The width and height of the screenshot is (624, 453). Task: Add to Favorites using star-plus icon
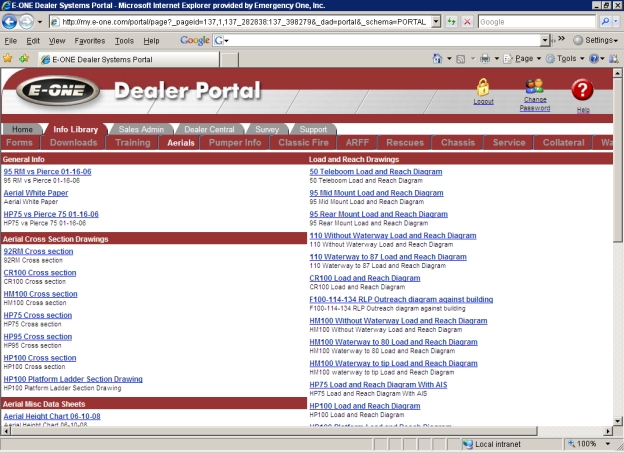pyautogui.click(x=24, y=59)
